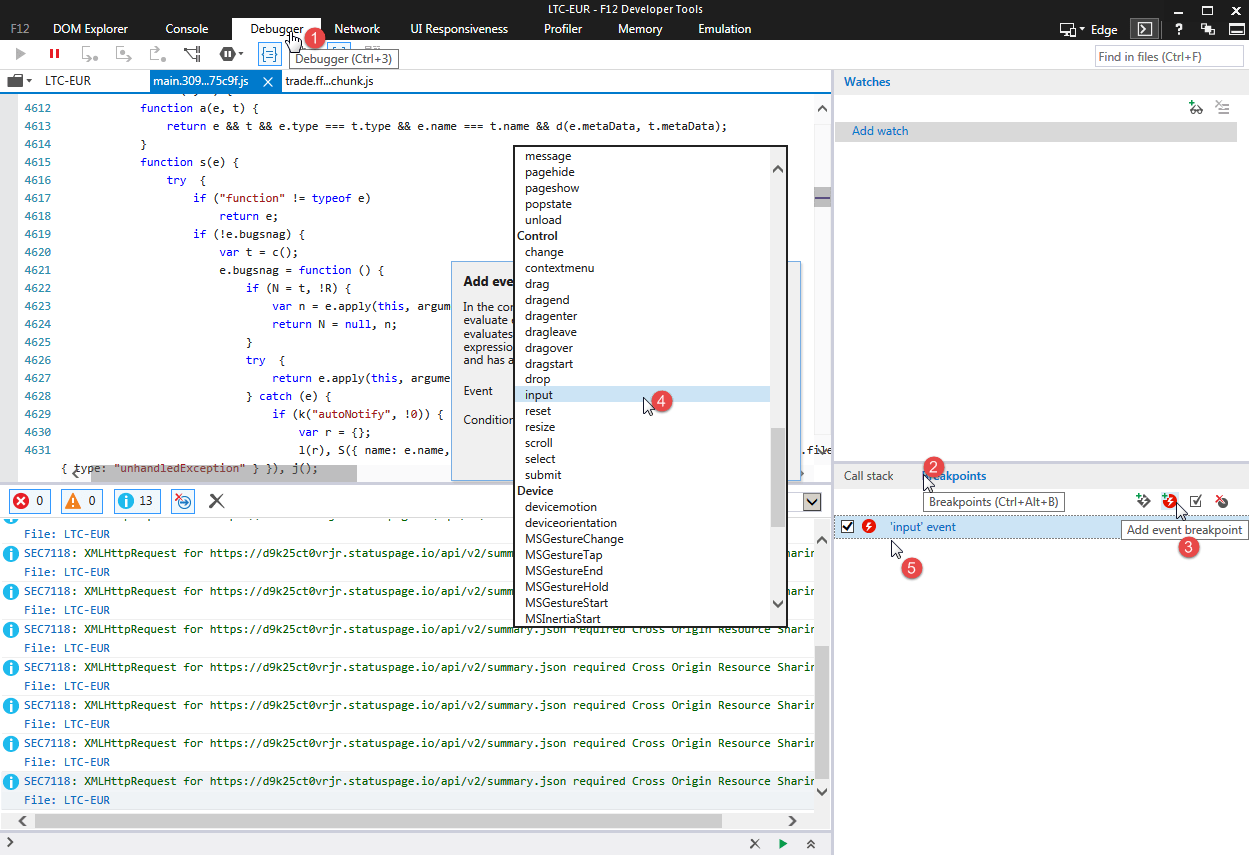Click the Add watch link

tap(880, 131)
